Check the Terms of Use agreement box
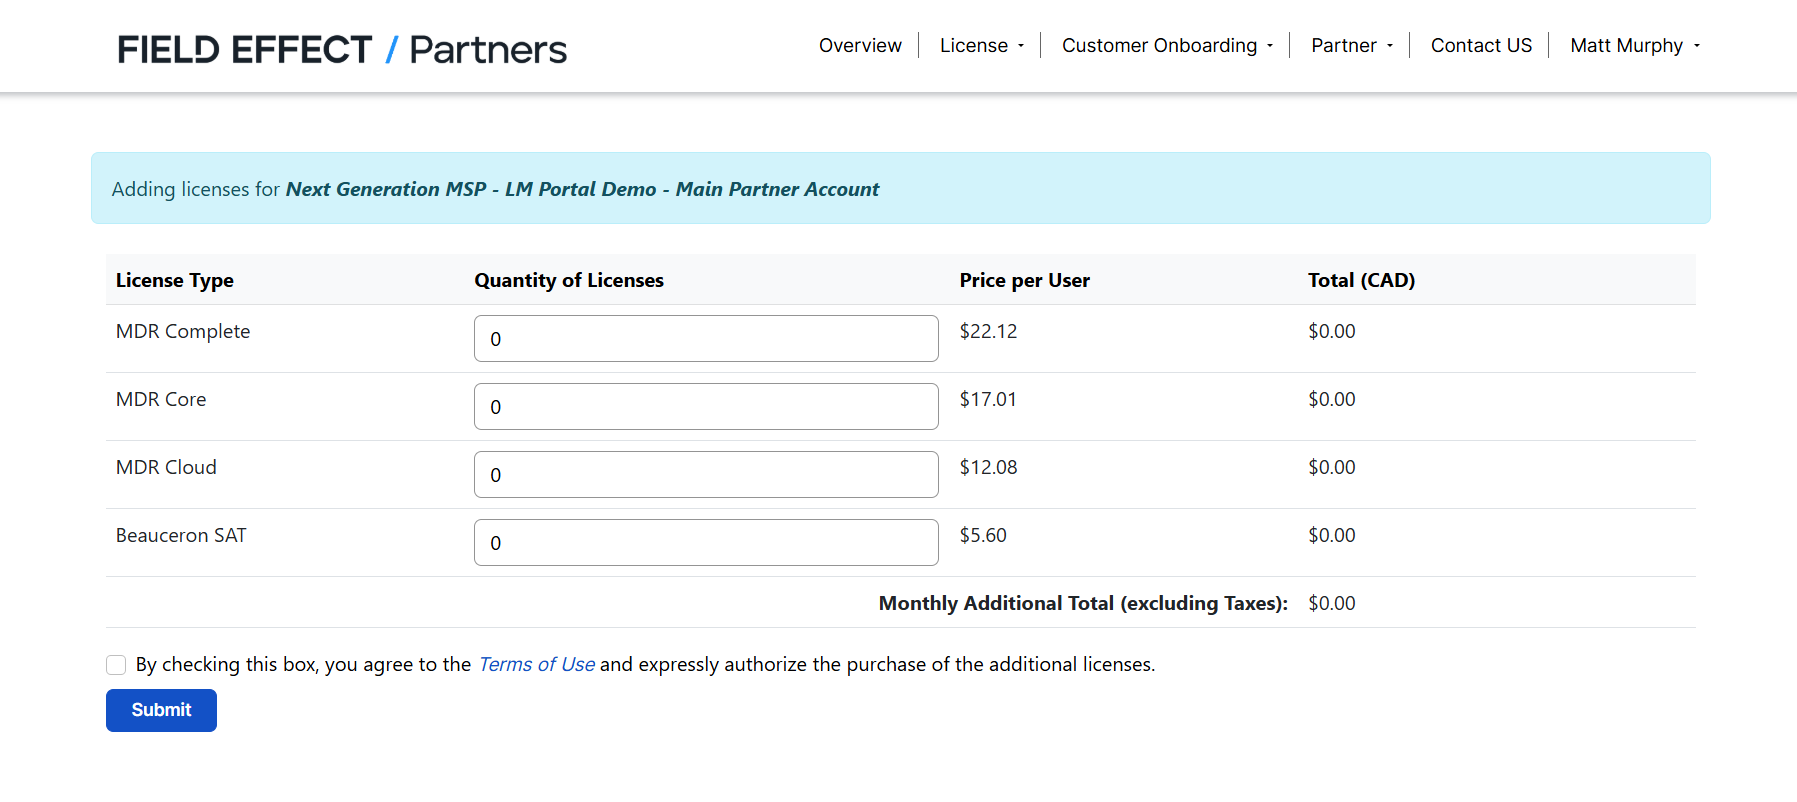1797x802 pixels. (116, 665)
